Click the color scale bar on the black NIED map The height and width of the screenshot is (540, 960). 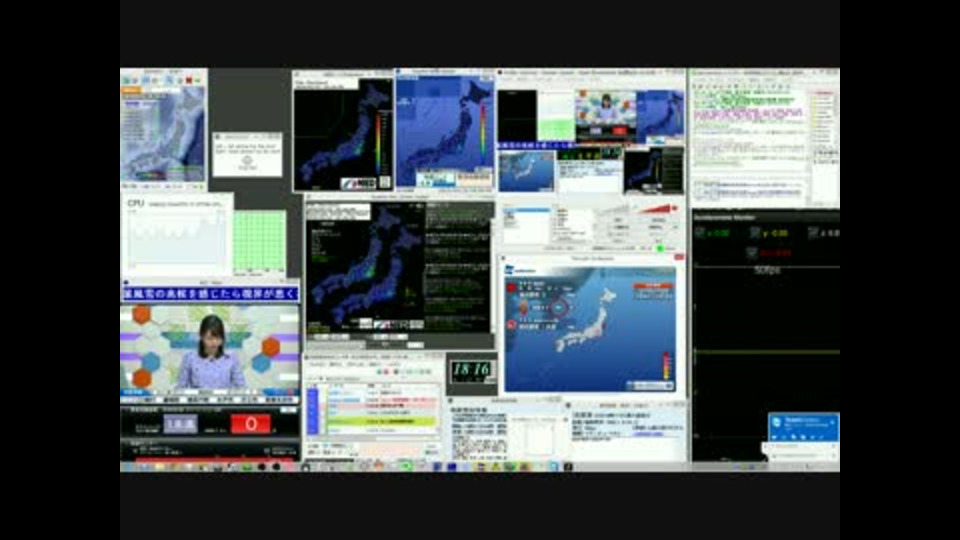point(379,141)
